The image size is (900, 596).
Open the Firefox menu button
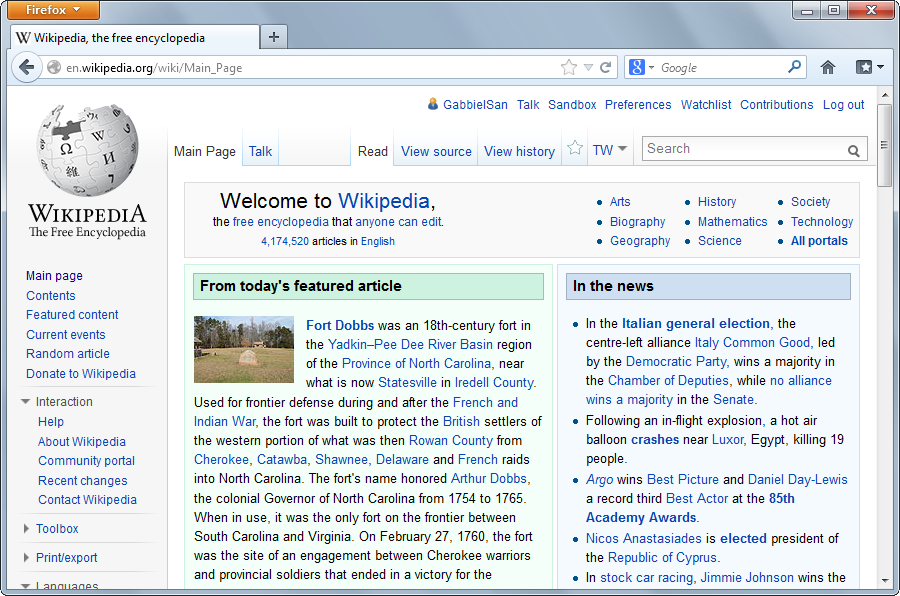point(53,10)
